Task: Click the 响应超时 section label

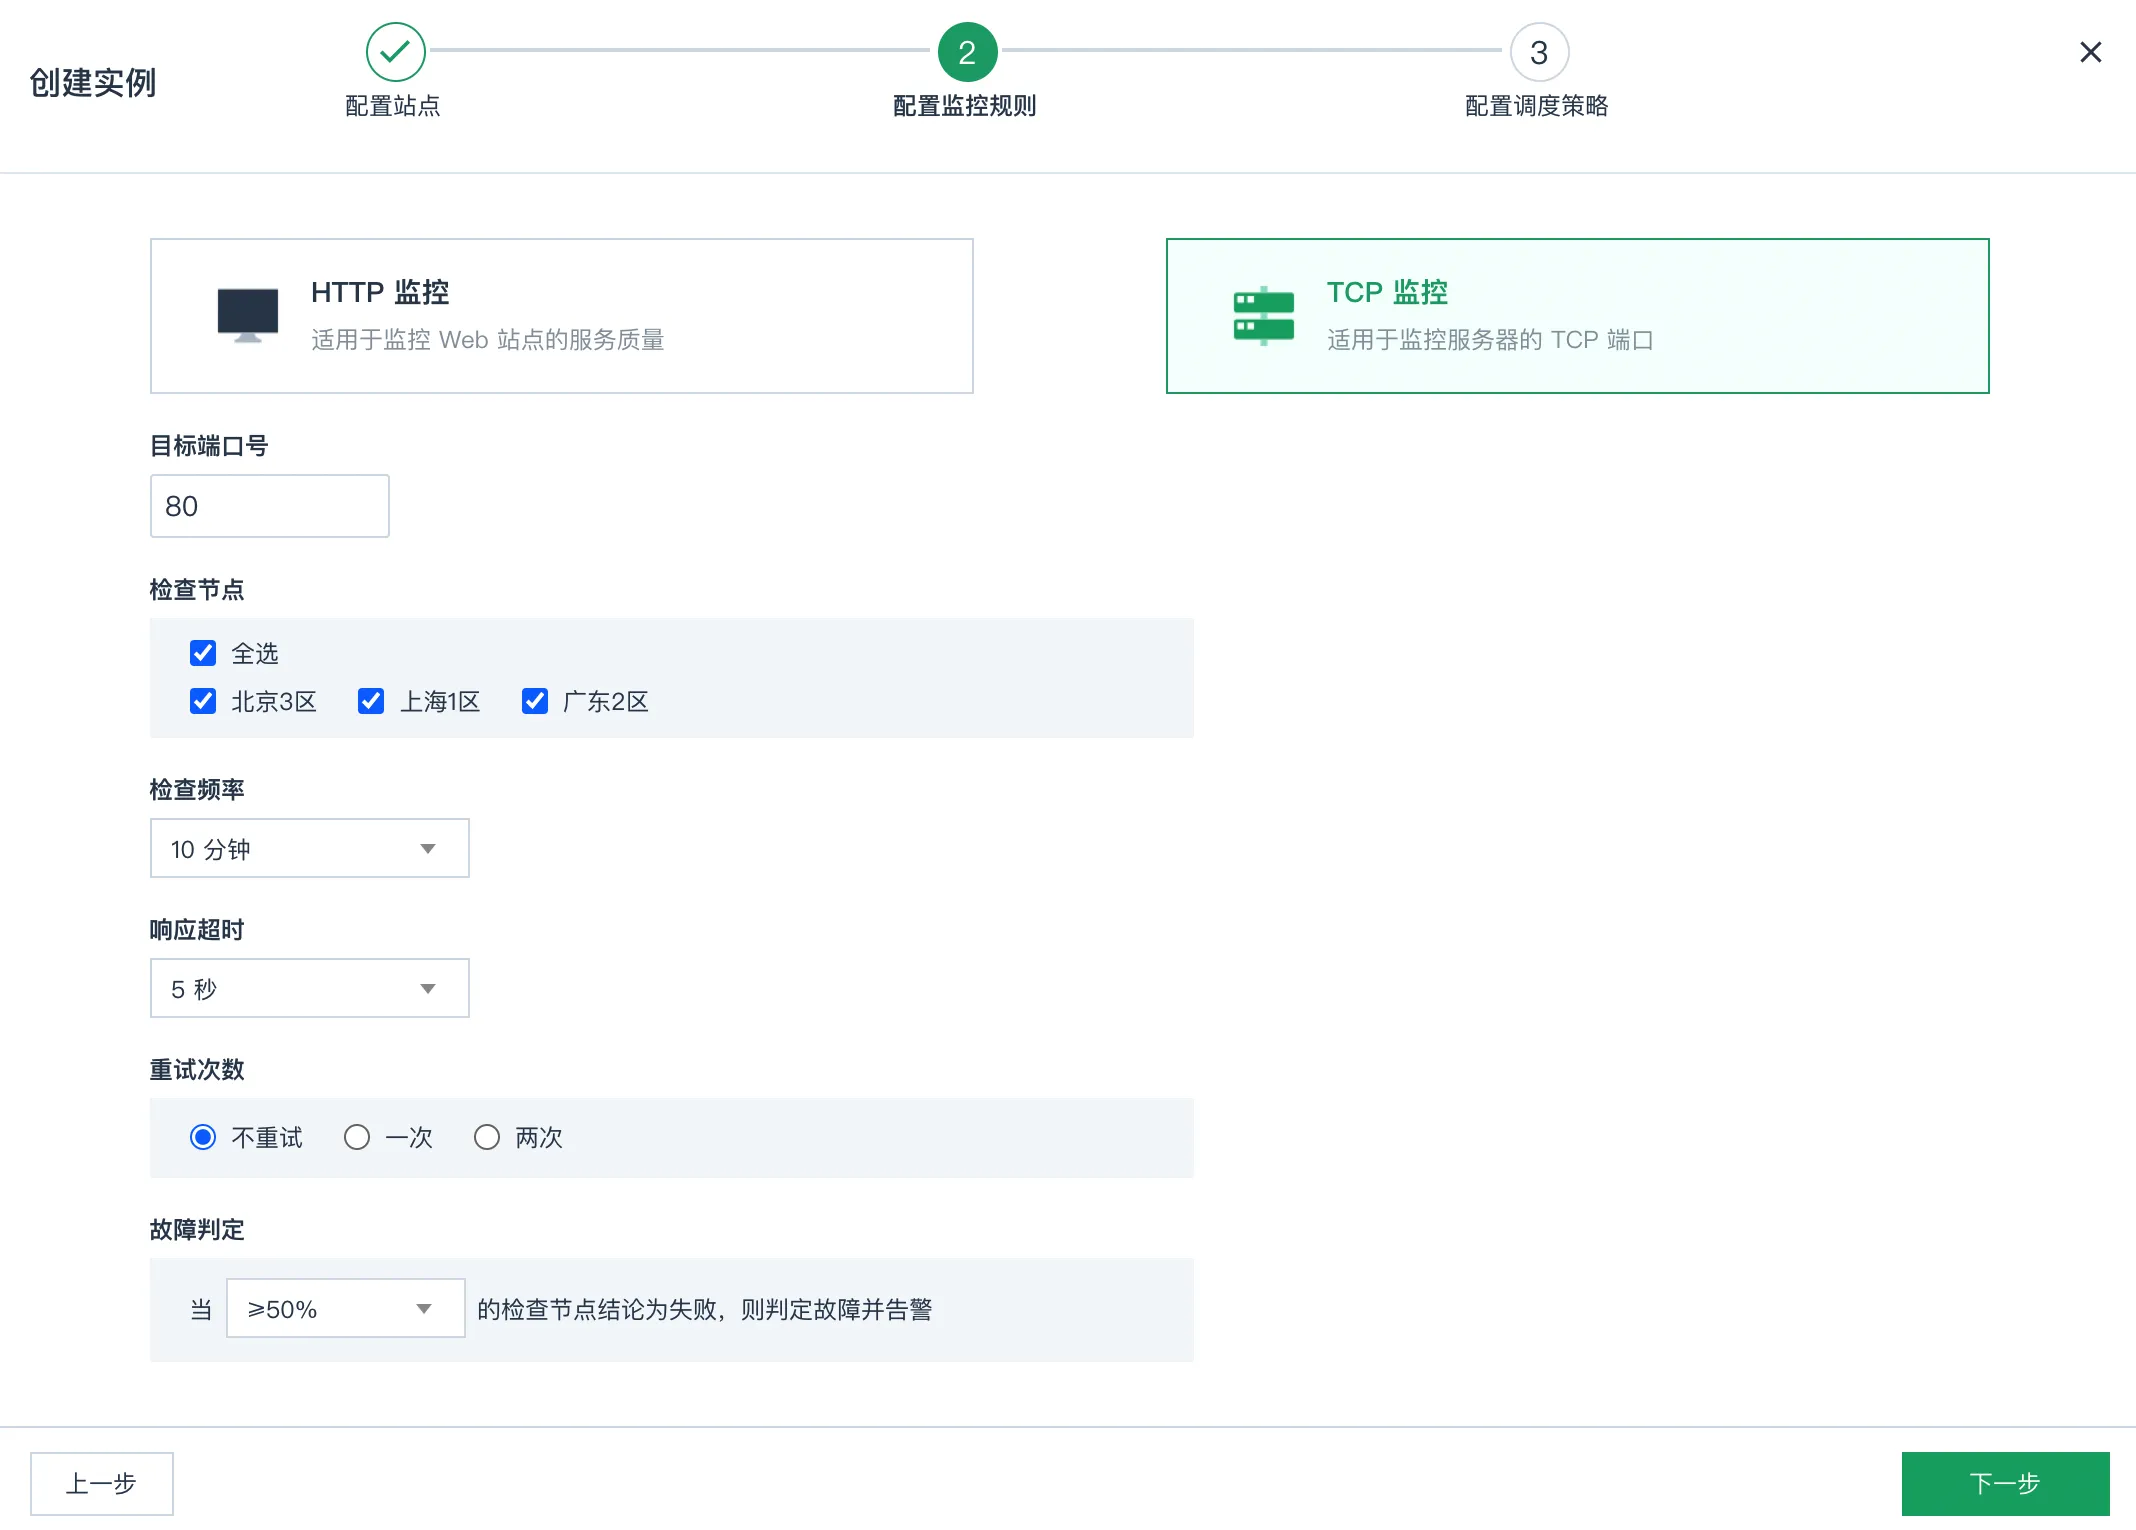Action: (197, 930)
